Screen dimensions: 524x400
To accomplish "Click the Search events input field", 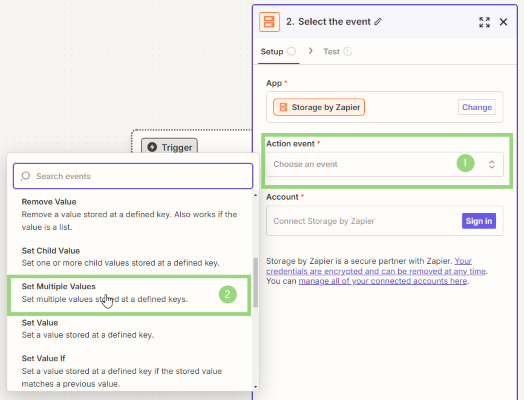I will tap(133, 176).
